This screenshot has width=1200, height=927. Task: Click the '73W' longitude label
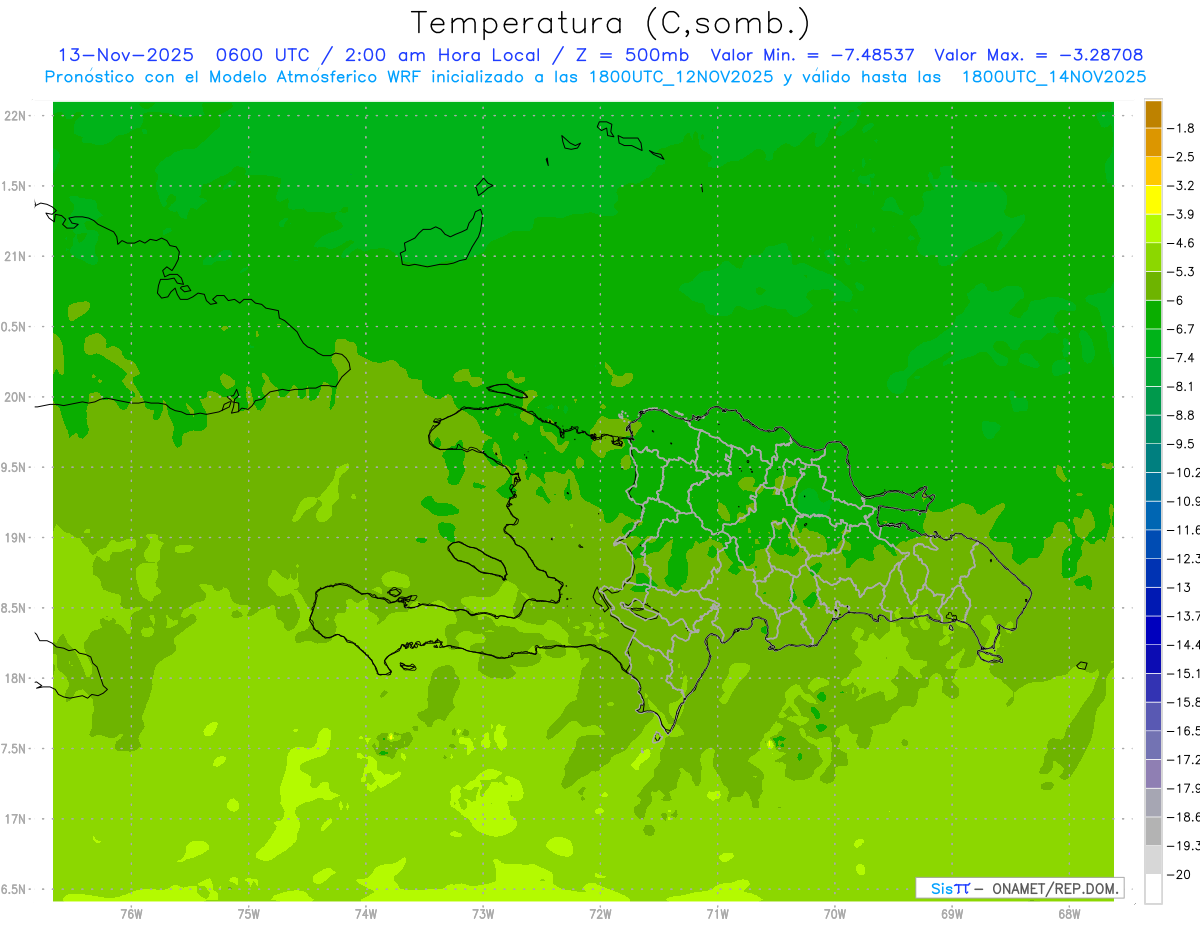[483, 914]
